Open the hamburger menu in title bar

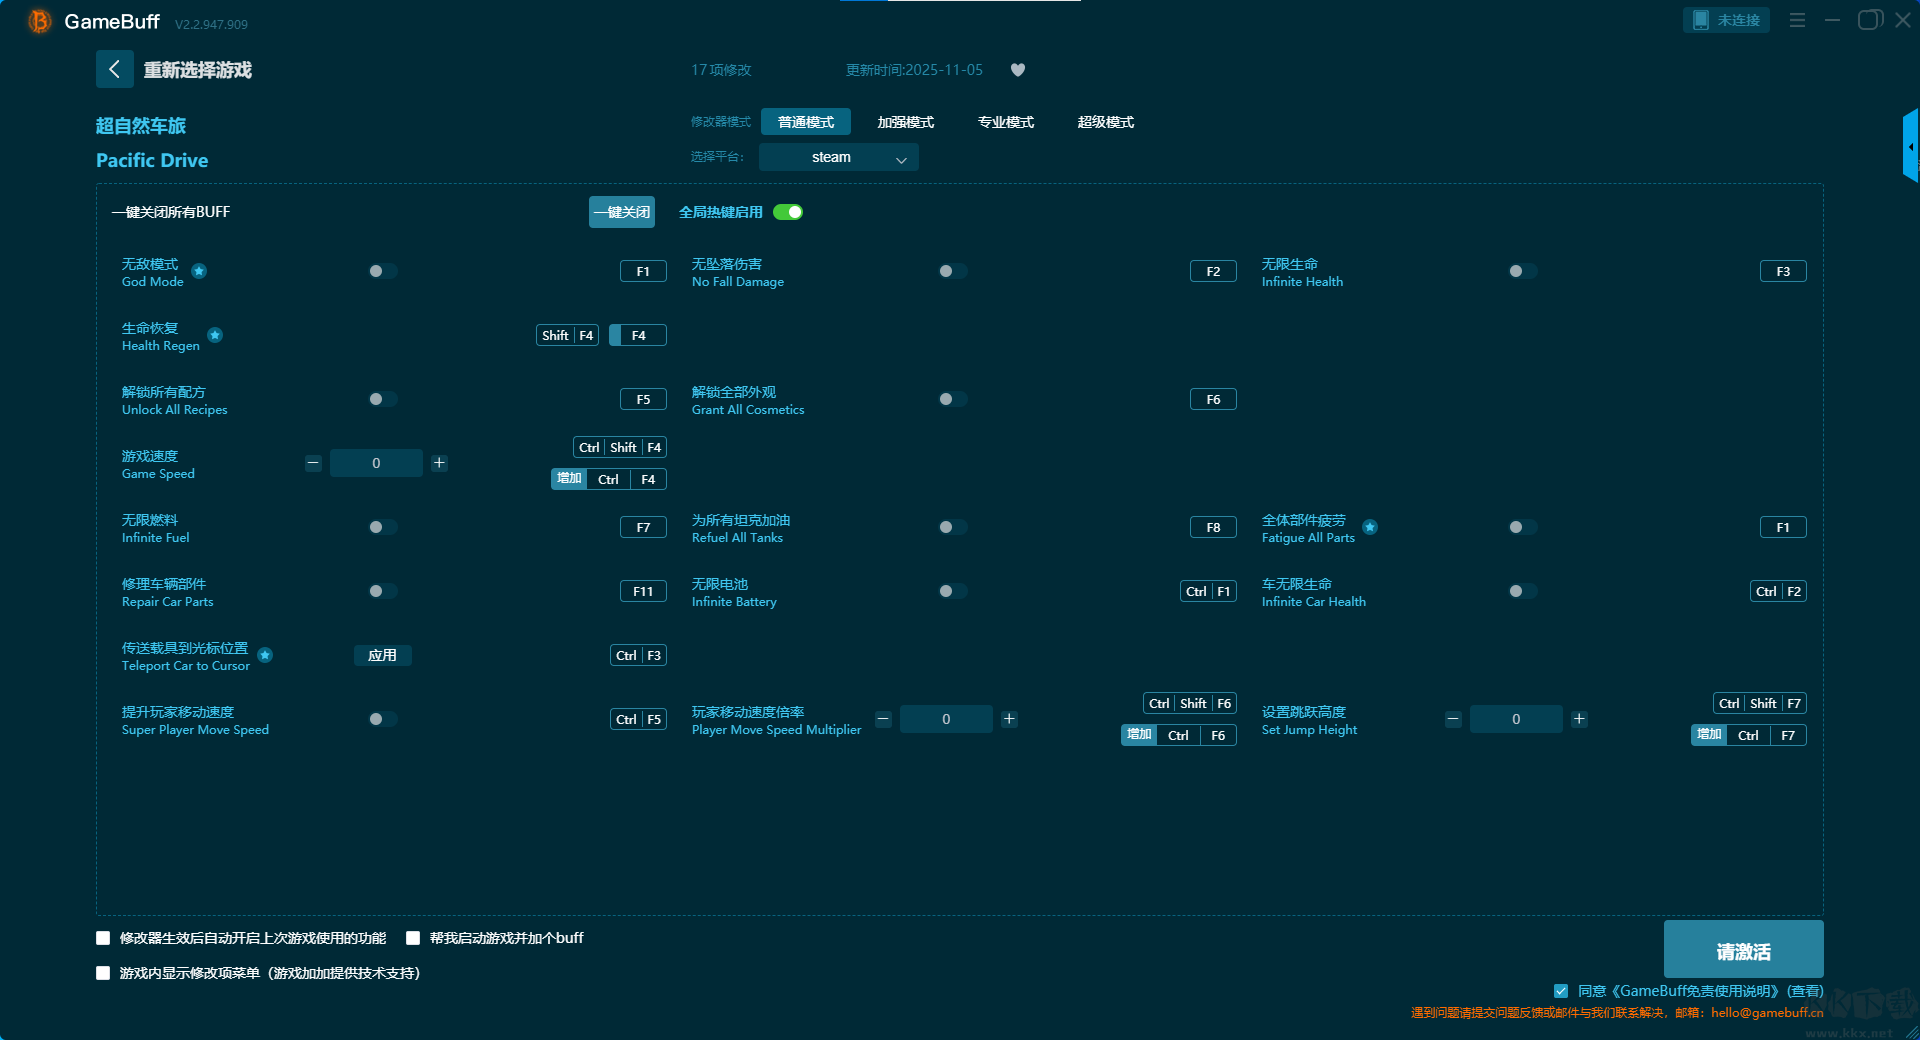coord(1797,20)
